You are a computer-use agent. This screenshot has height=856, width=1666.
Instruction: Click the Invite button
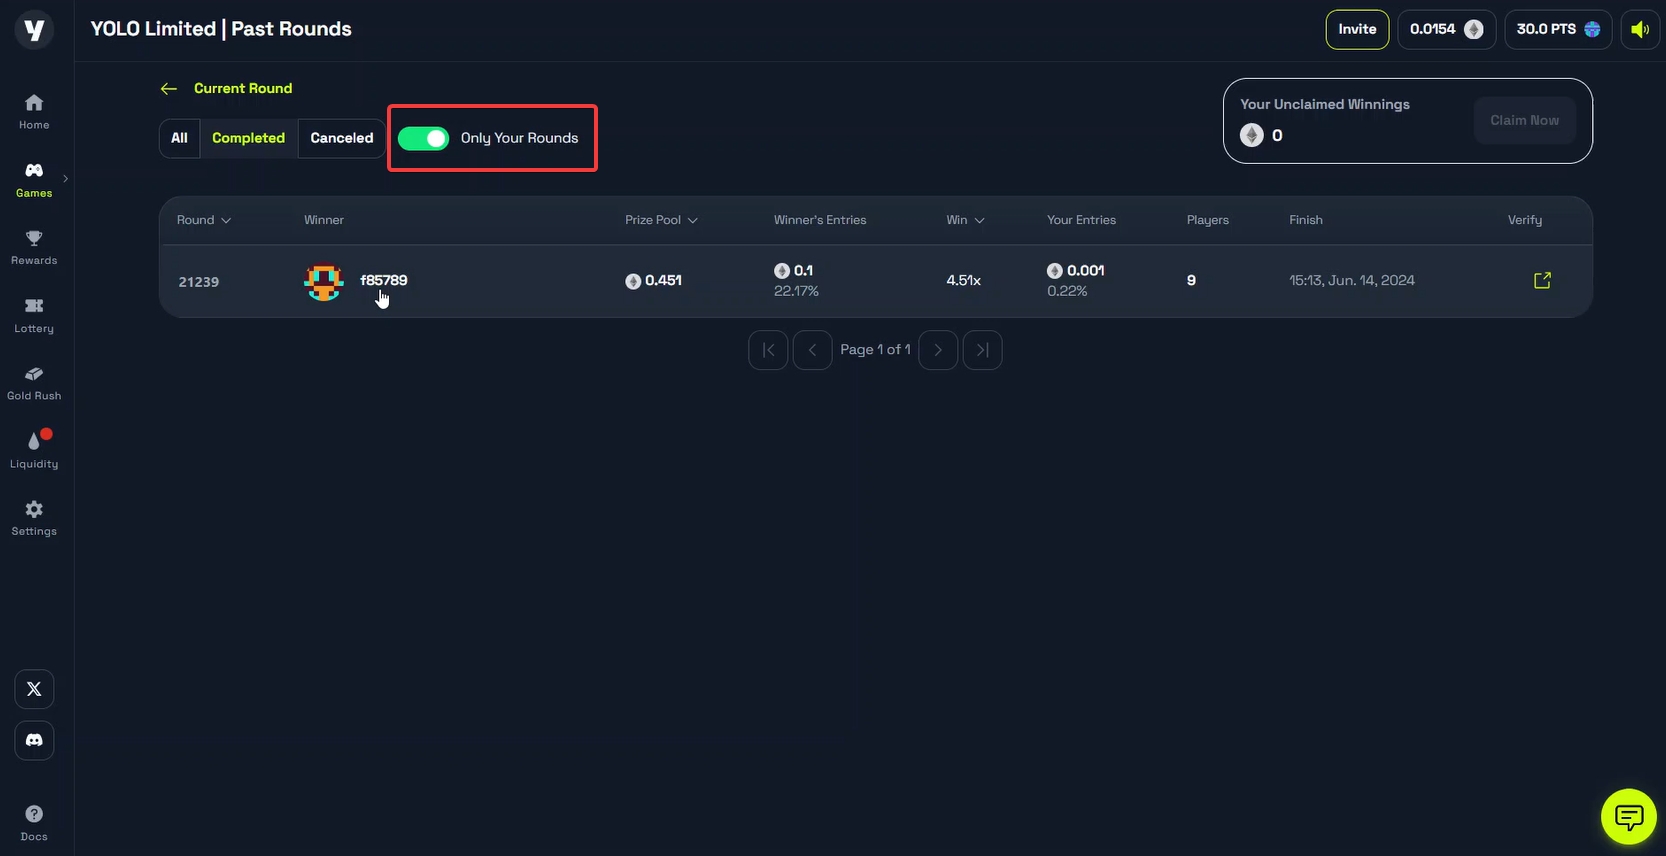pos(1357,29)
